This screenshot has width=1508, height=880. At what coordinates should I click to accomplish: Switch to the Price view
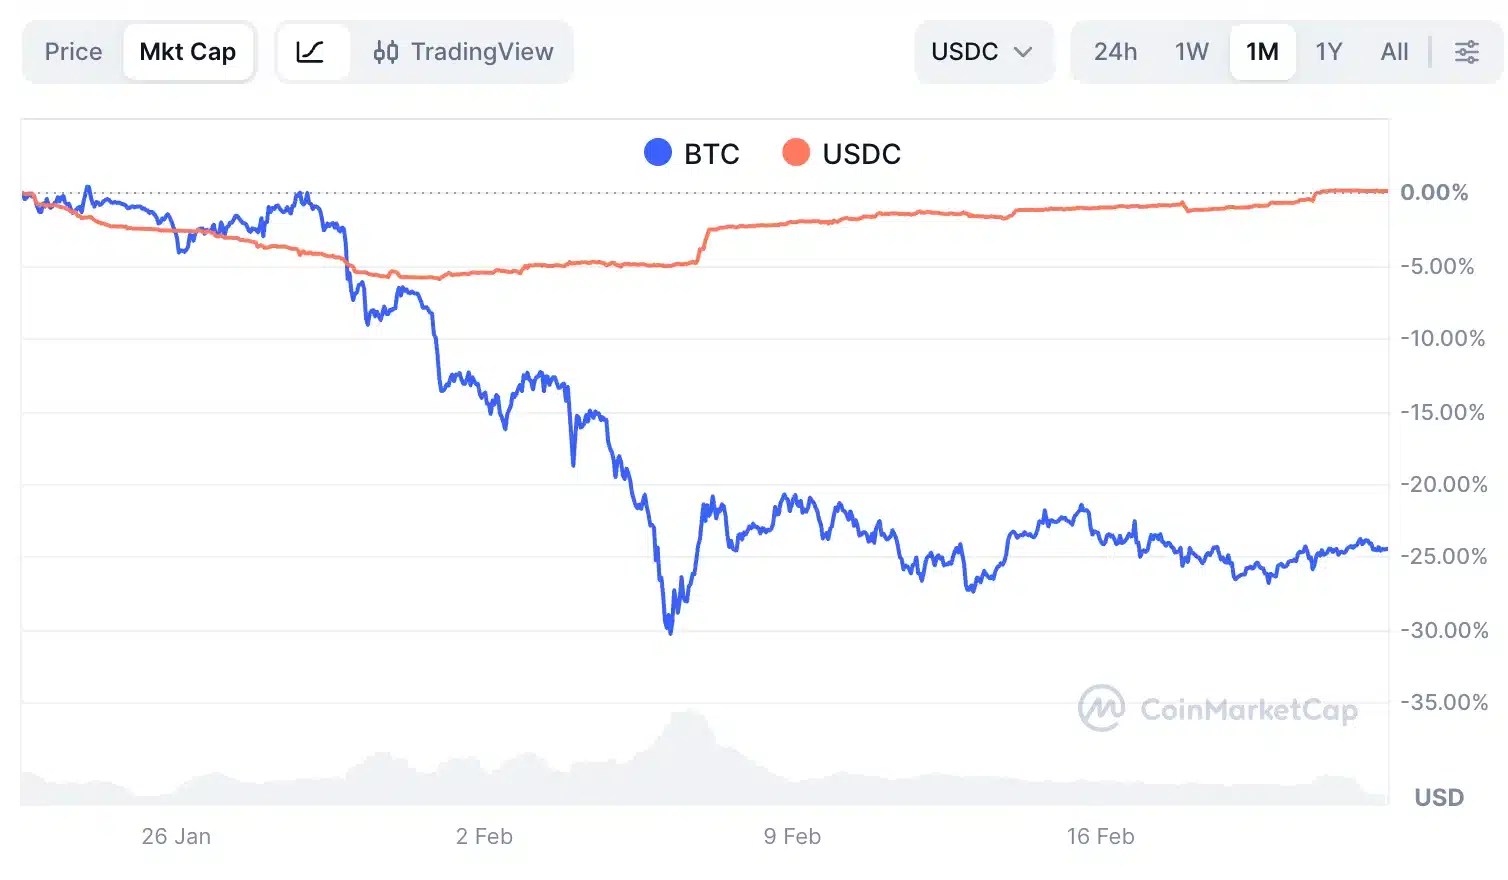pyautogui.click(x=71, y=51)
